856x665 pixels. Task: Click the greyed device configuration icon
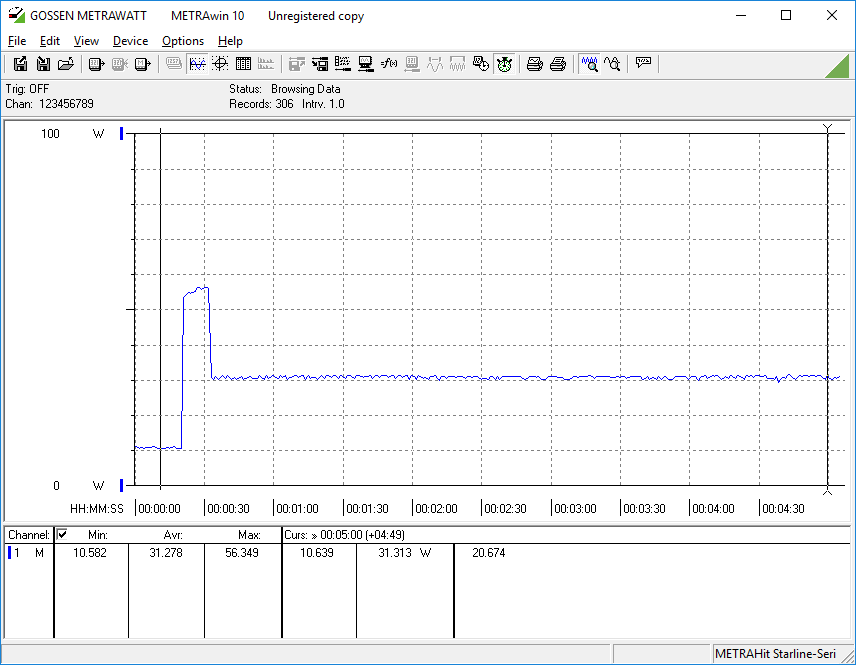(296, 64)
